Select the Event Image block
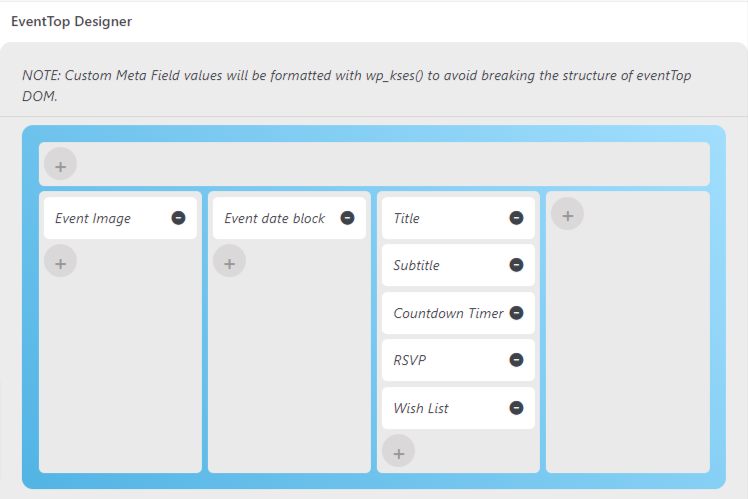 coord(120,218)
